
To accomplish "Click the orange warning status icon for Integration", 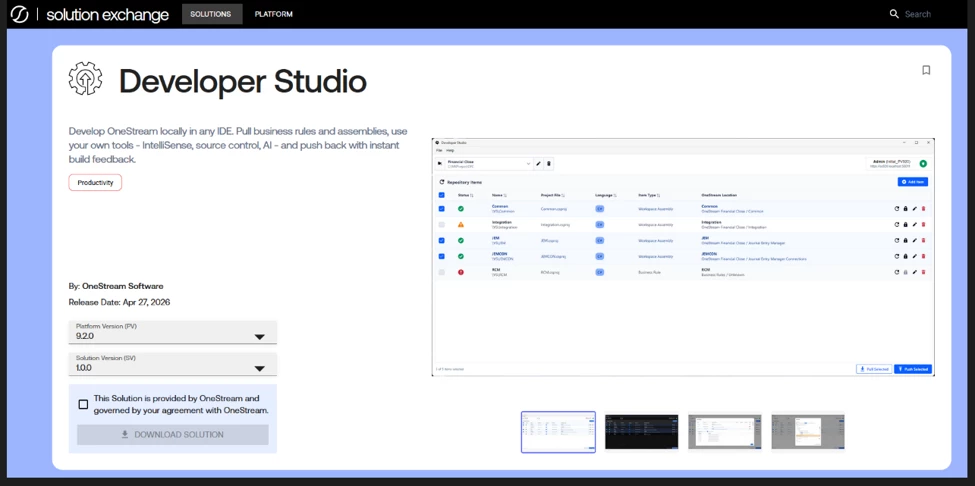I will tap(461, 224).
